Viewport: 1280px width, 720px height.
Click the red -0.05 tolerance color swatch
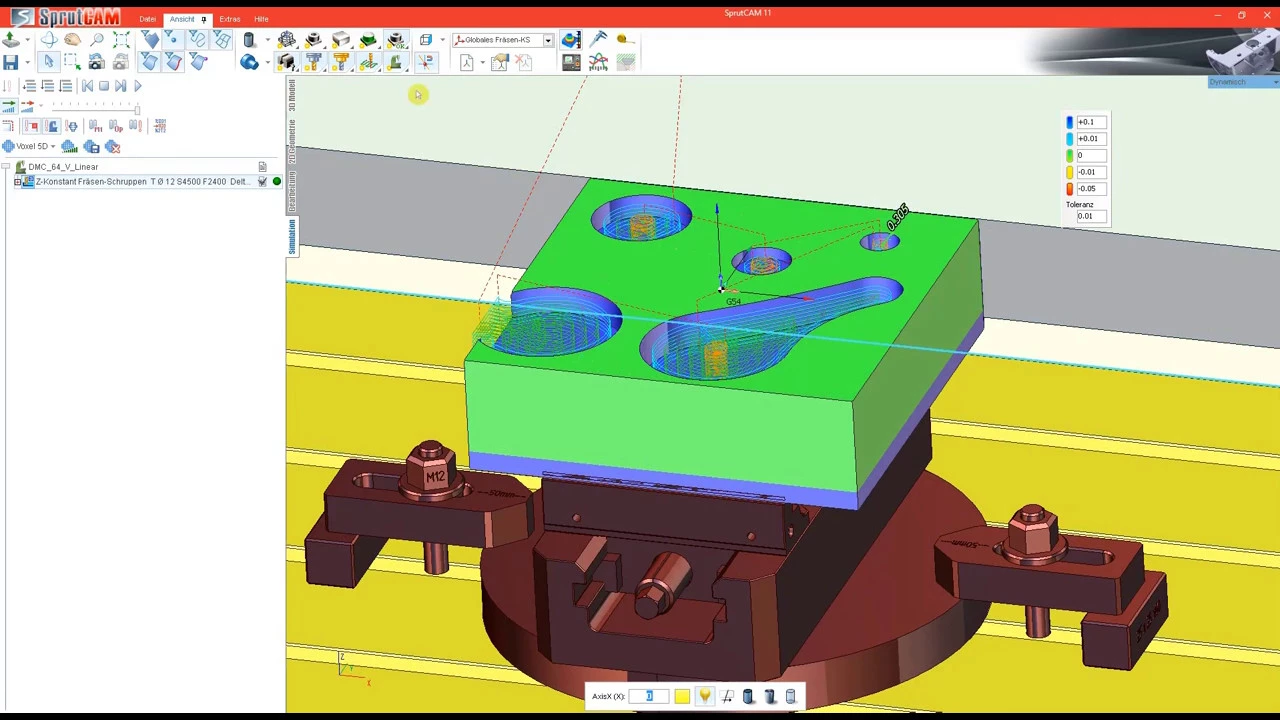coord(1070,189)
